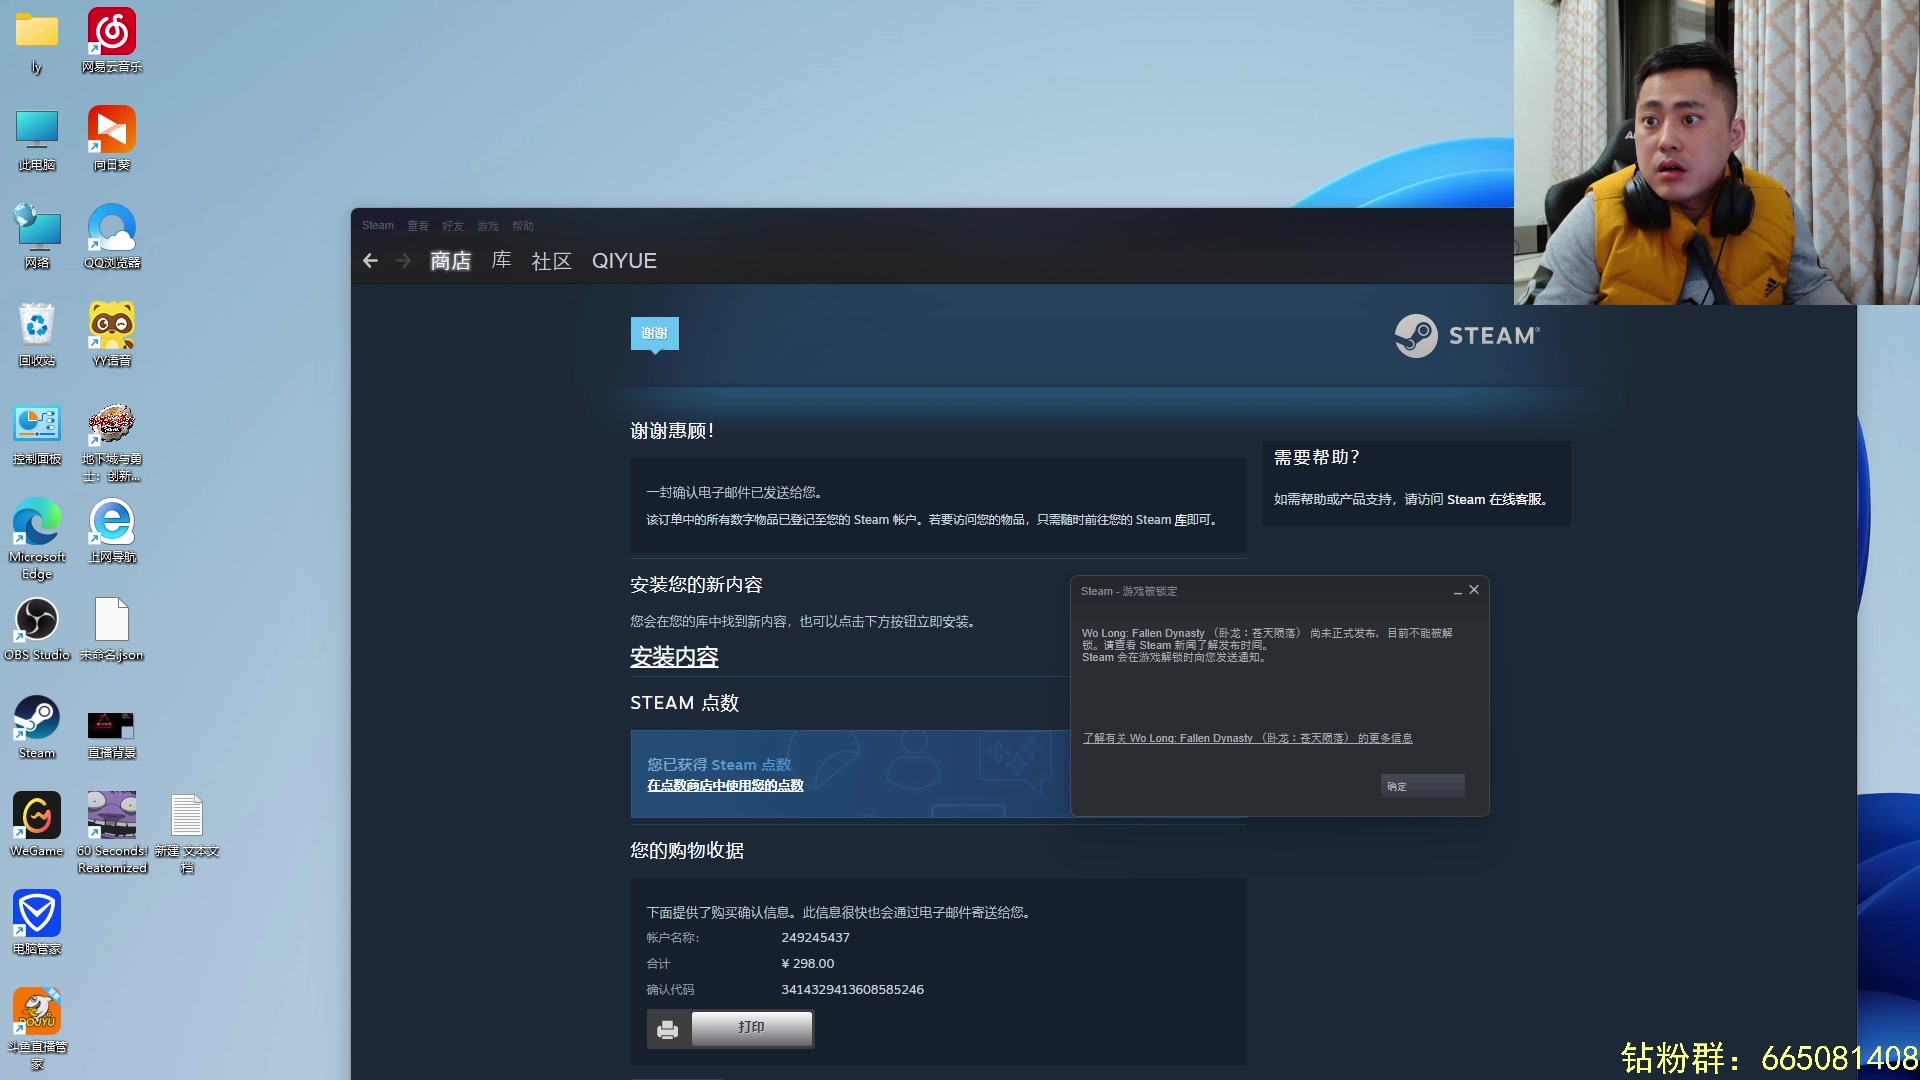
Task: Go forward with Steam forward arrow
Action: [403, 261]
